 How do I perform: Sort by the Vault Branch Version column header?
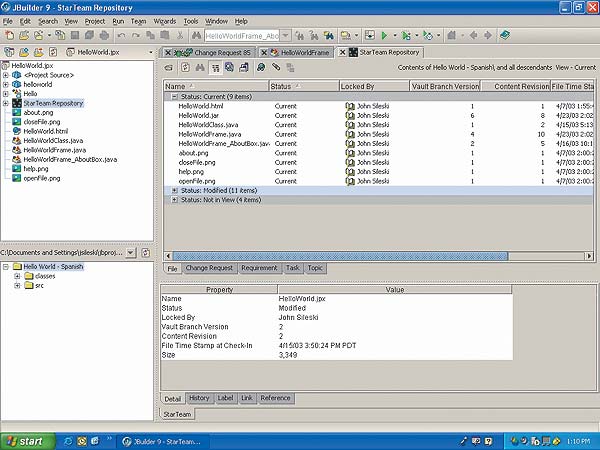coord(445,86)
